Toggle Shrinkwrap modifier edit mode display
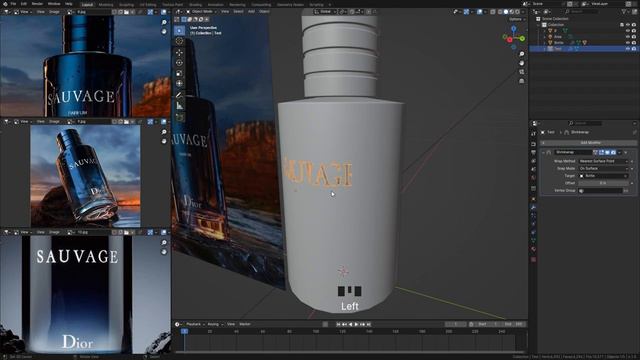This screenshot has width=640, height=360. (602, 152)
